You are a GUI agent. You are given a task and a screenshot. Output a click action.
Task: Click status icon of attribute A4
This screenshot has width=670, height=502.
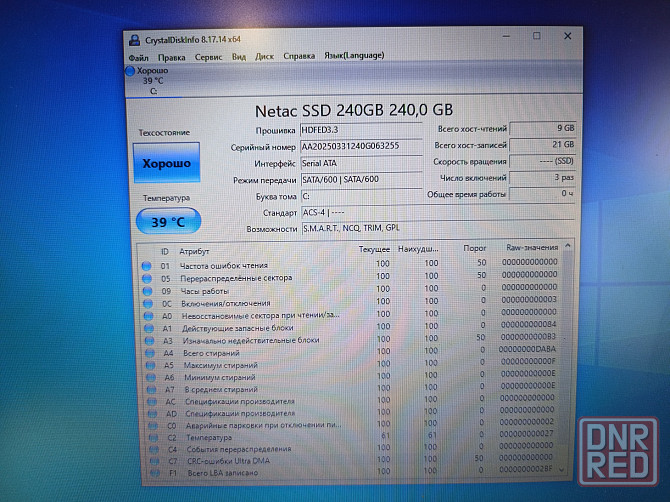pos(150,353)
